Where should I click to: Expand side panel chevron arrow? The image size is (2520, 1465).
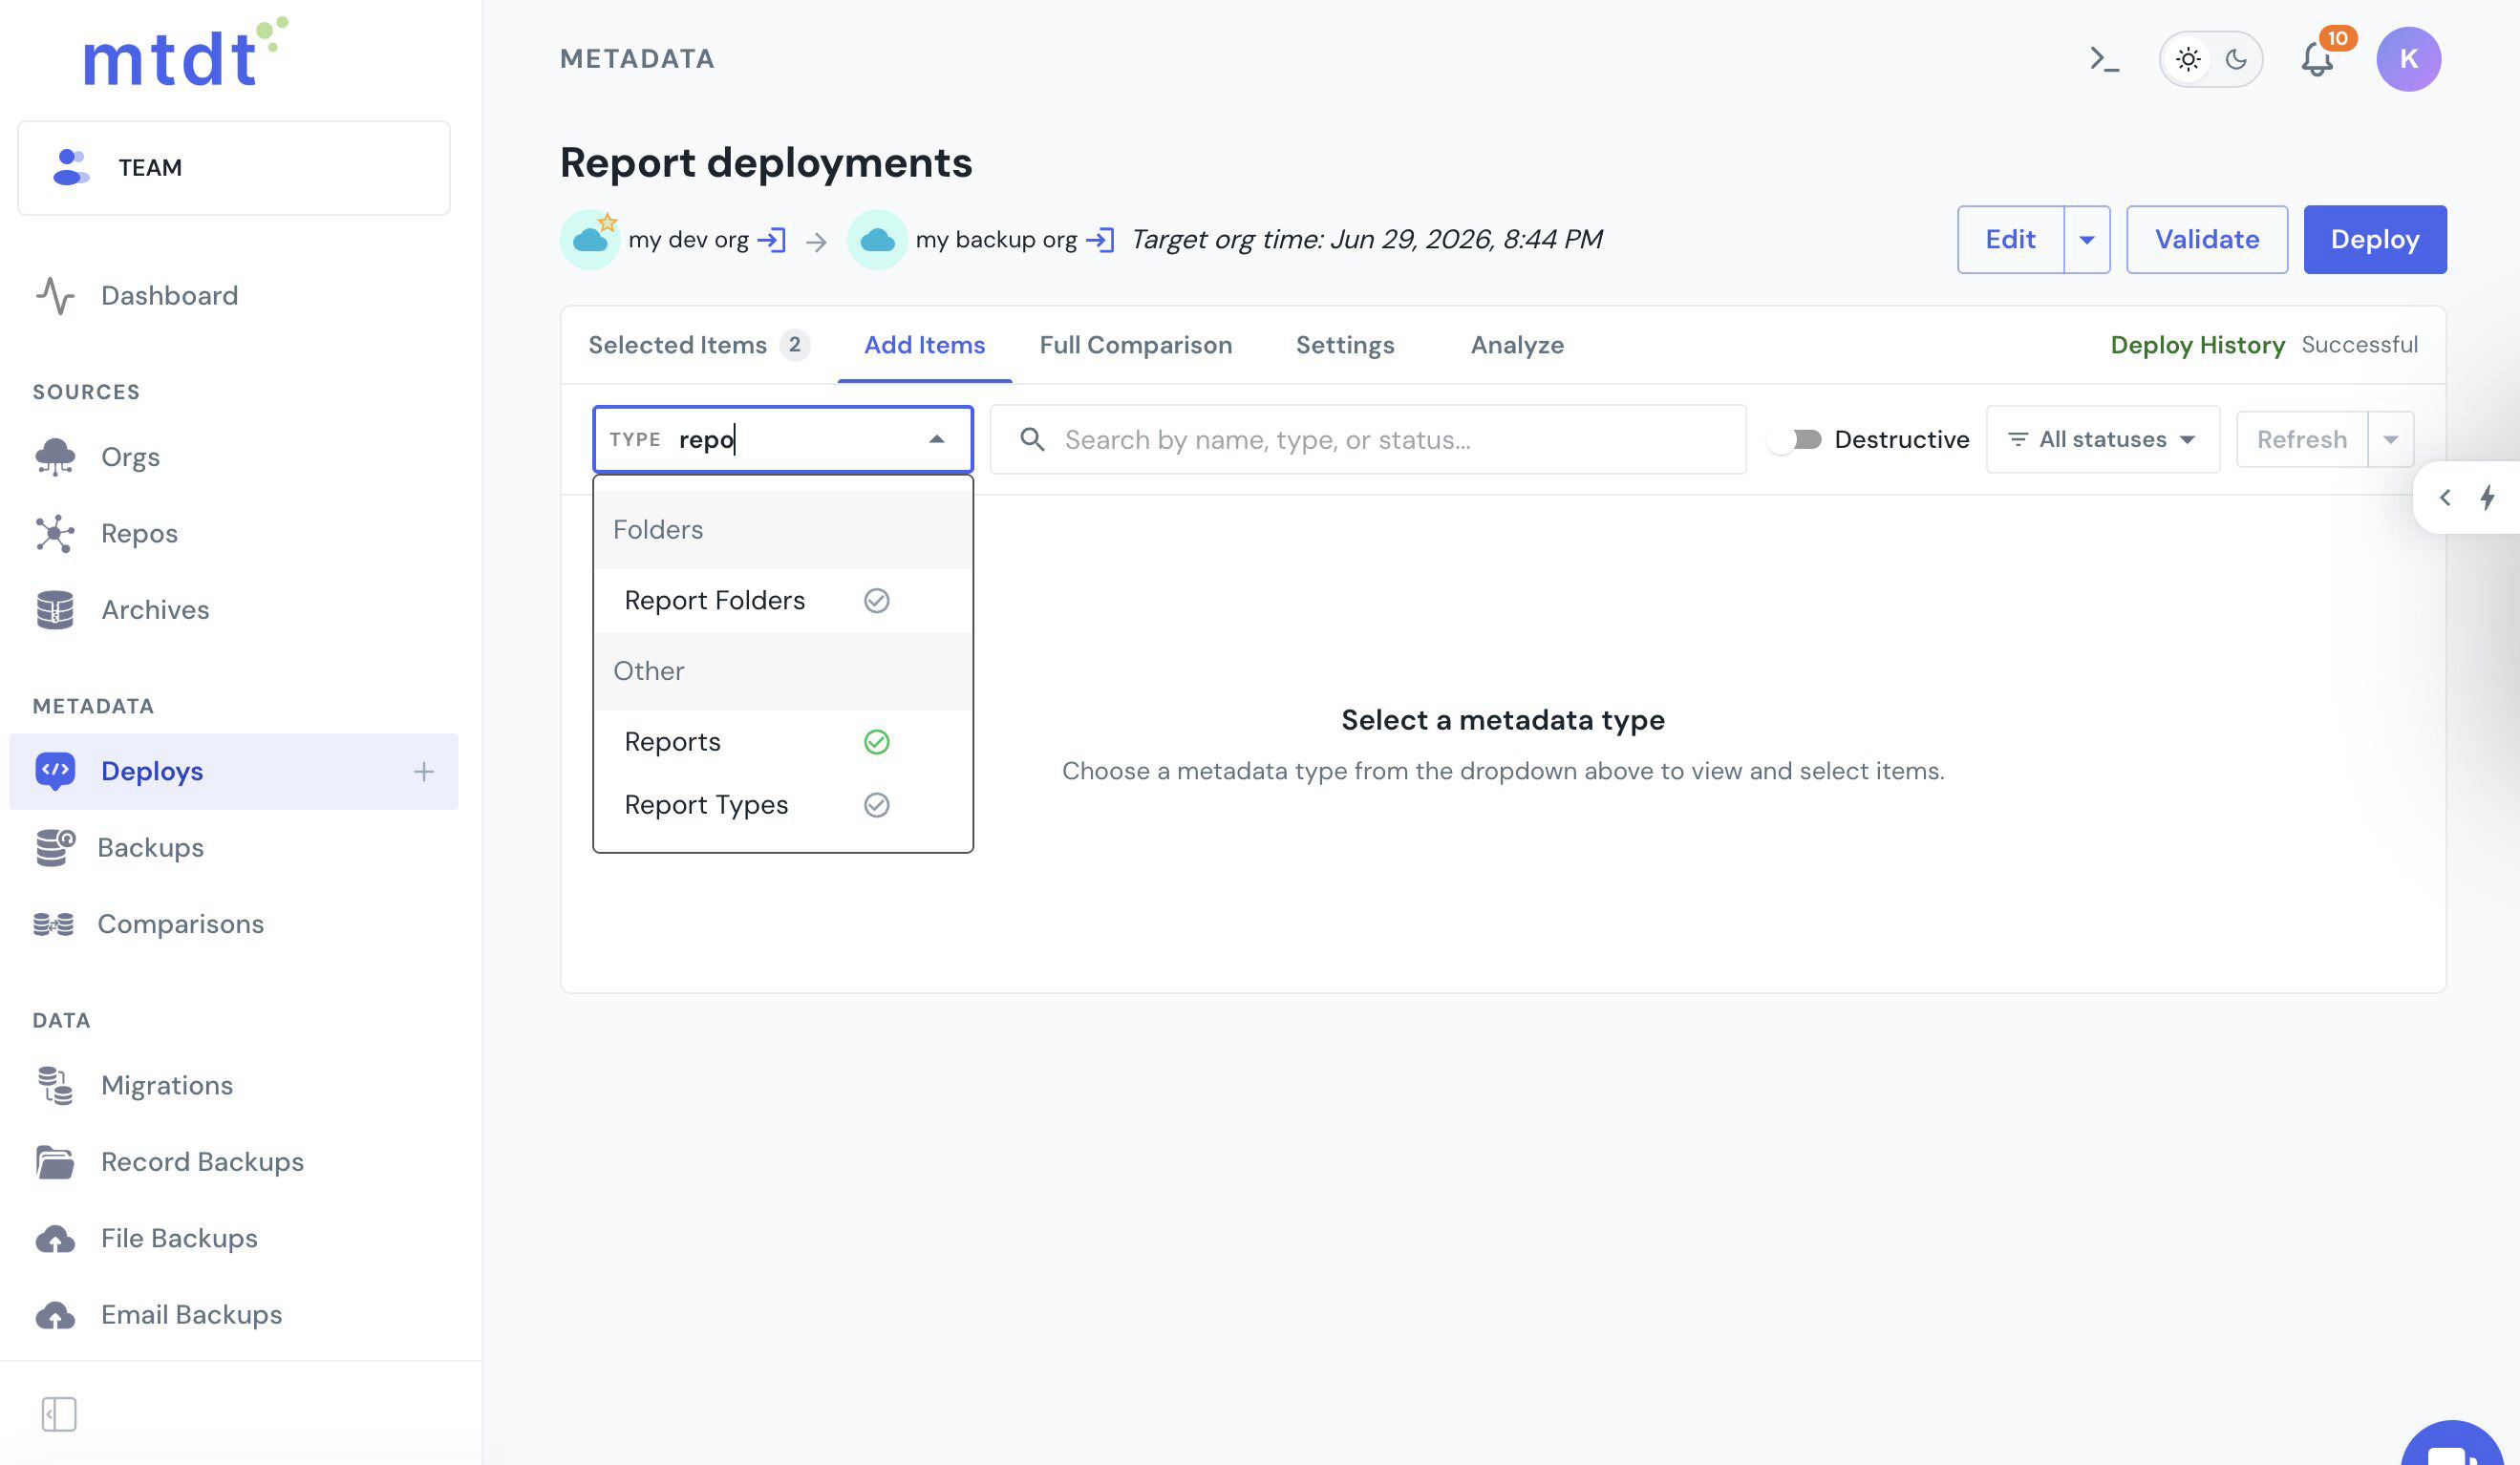(2444, 497)
